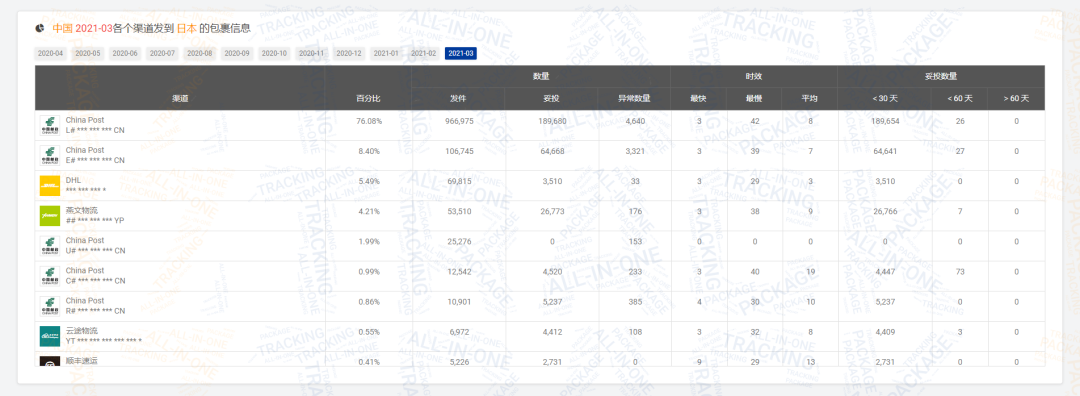Click the 发件 column header
This screenshot has height=396, width=1080.
click(458, 98)
